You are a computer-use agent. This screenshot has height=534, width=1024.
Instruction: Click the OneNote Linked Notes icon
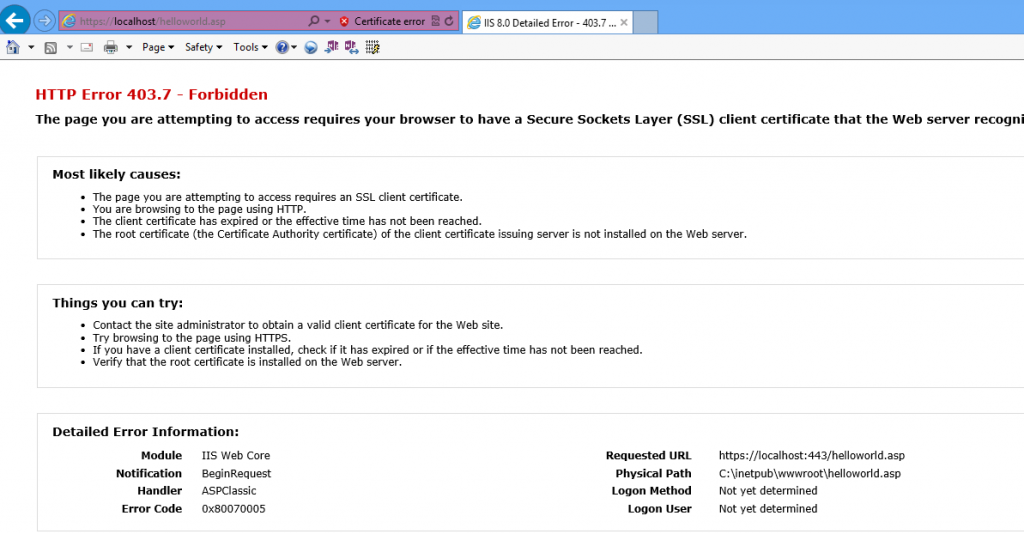(351, 47)
